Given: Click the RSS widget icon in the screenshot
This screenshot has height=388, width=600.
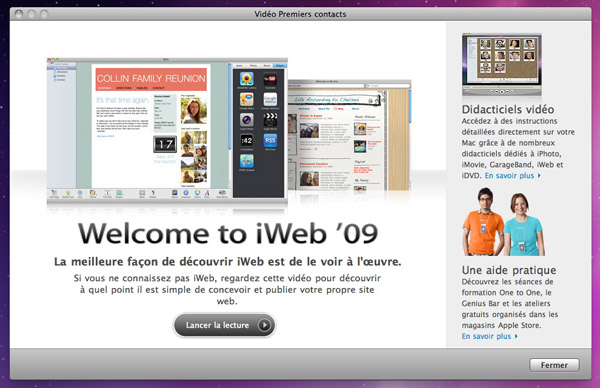Looking at the screenshot, I should point(270,140).
